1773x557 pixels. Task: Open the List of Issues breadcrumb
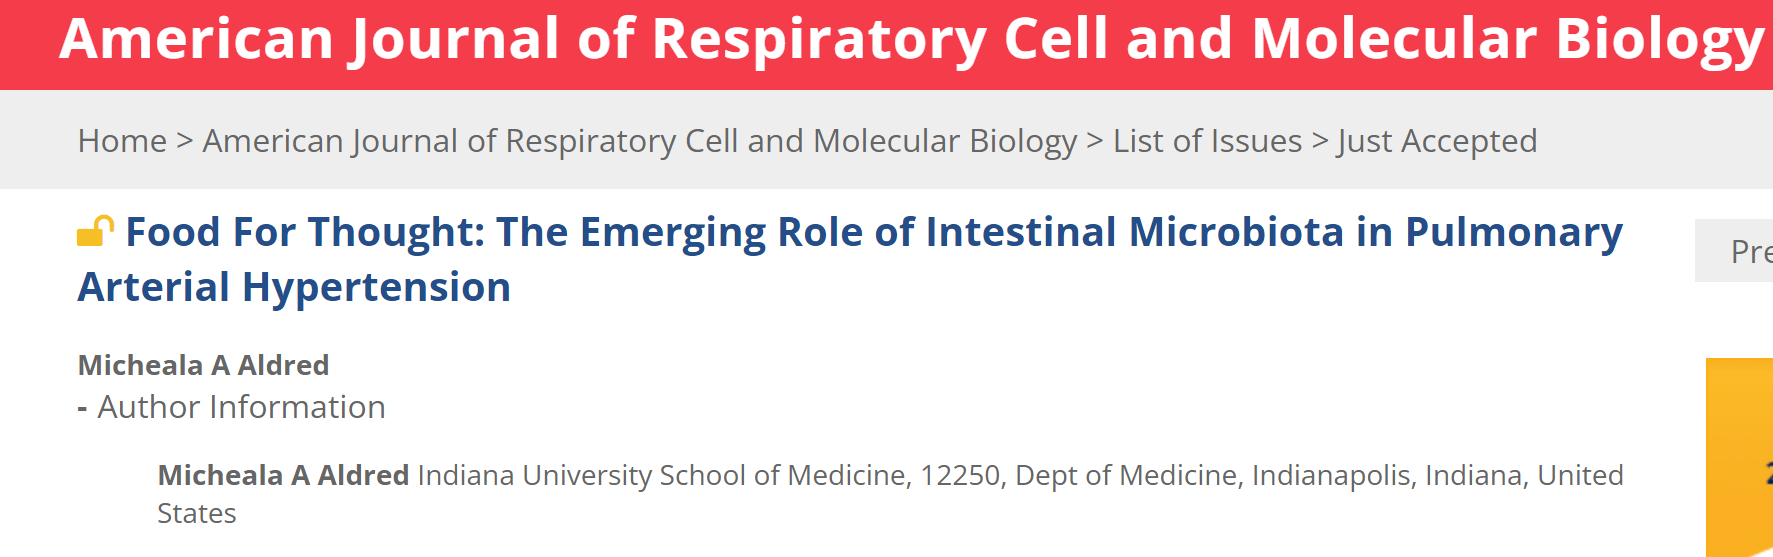coord(1207,141)
